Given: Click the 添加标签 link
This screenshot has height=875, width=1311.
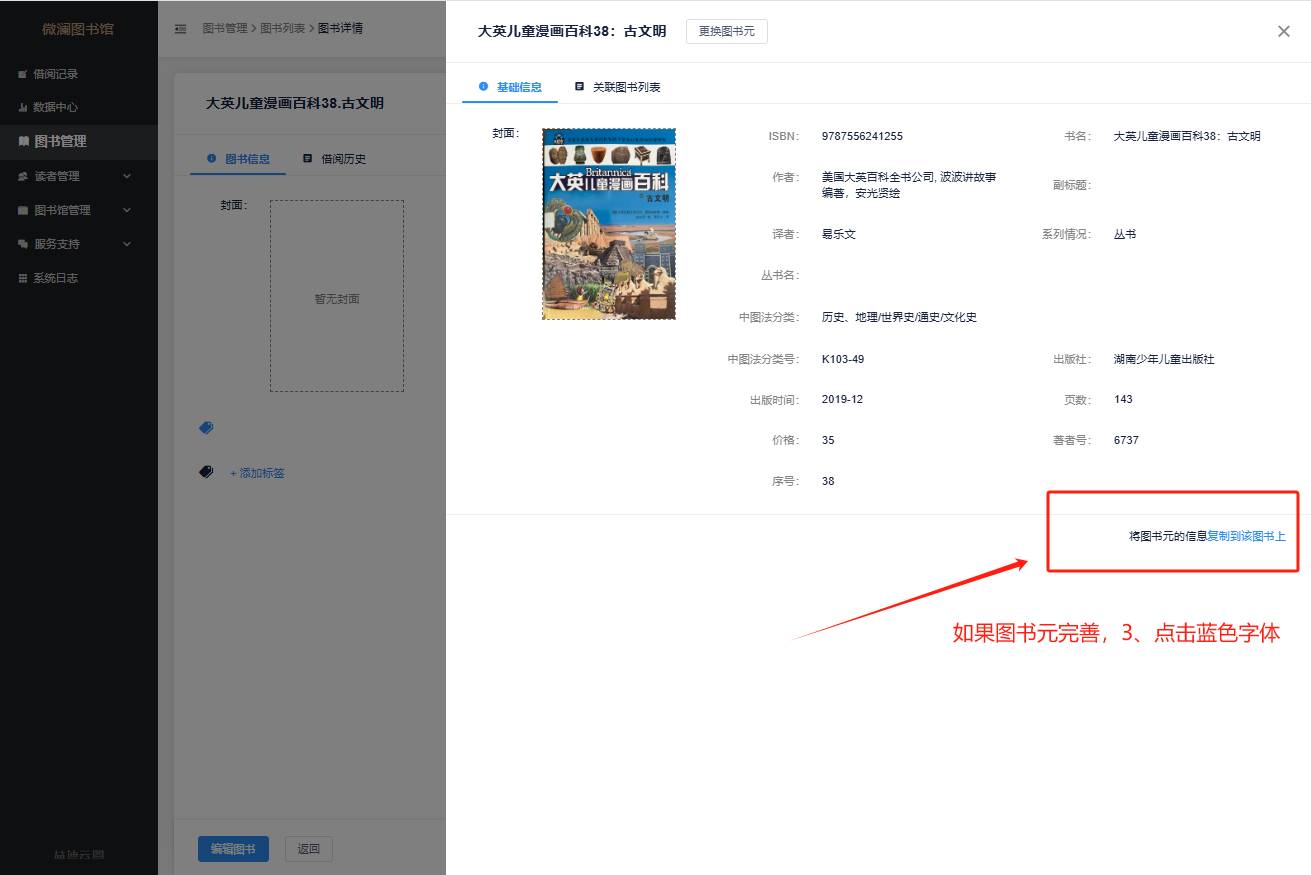Looking at the screenshot, I should click(258, 473).
